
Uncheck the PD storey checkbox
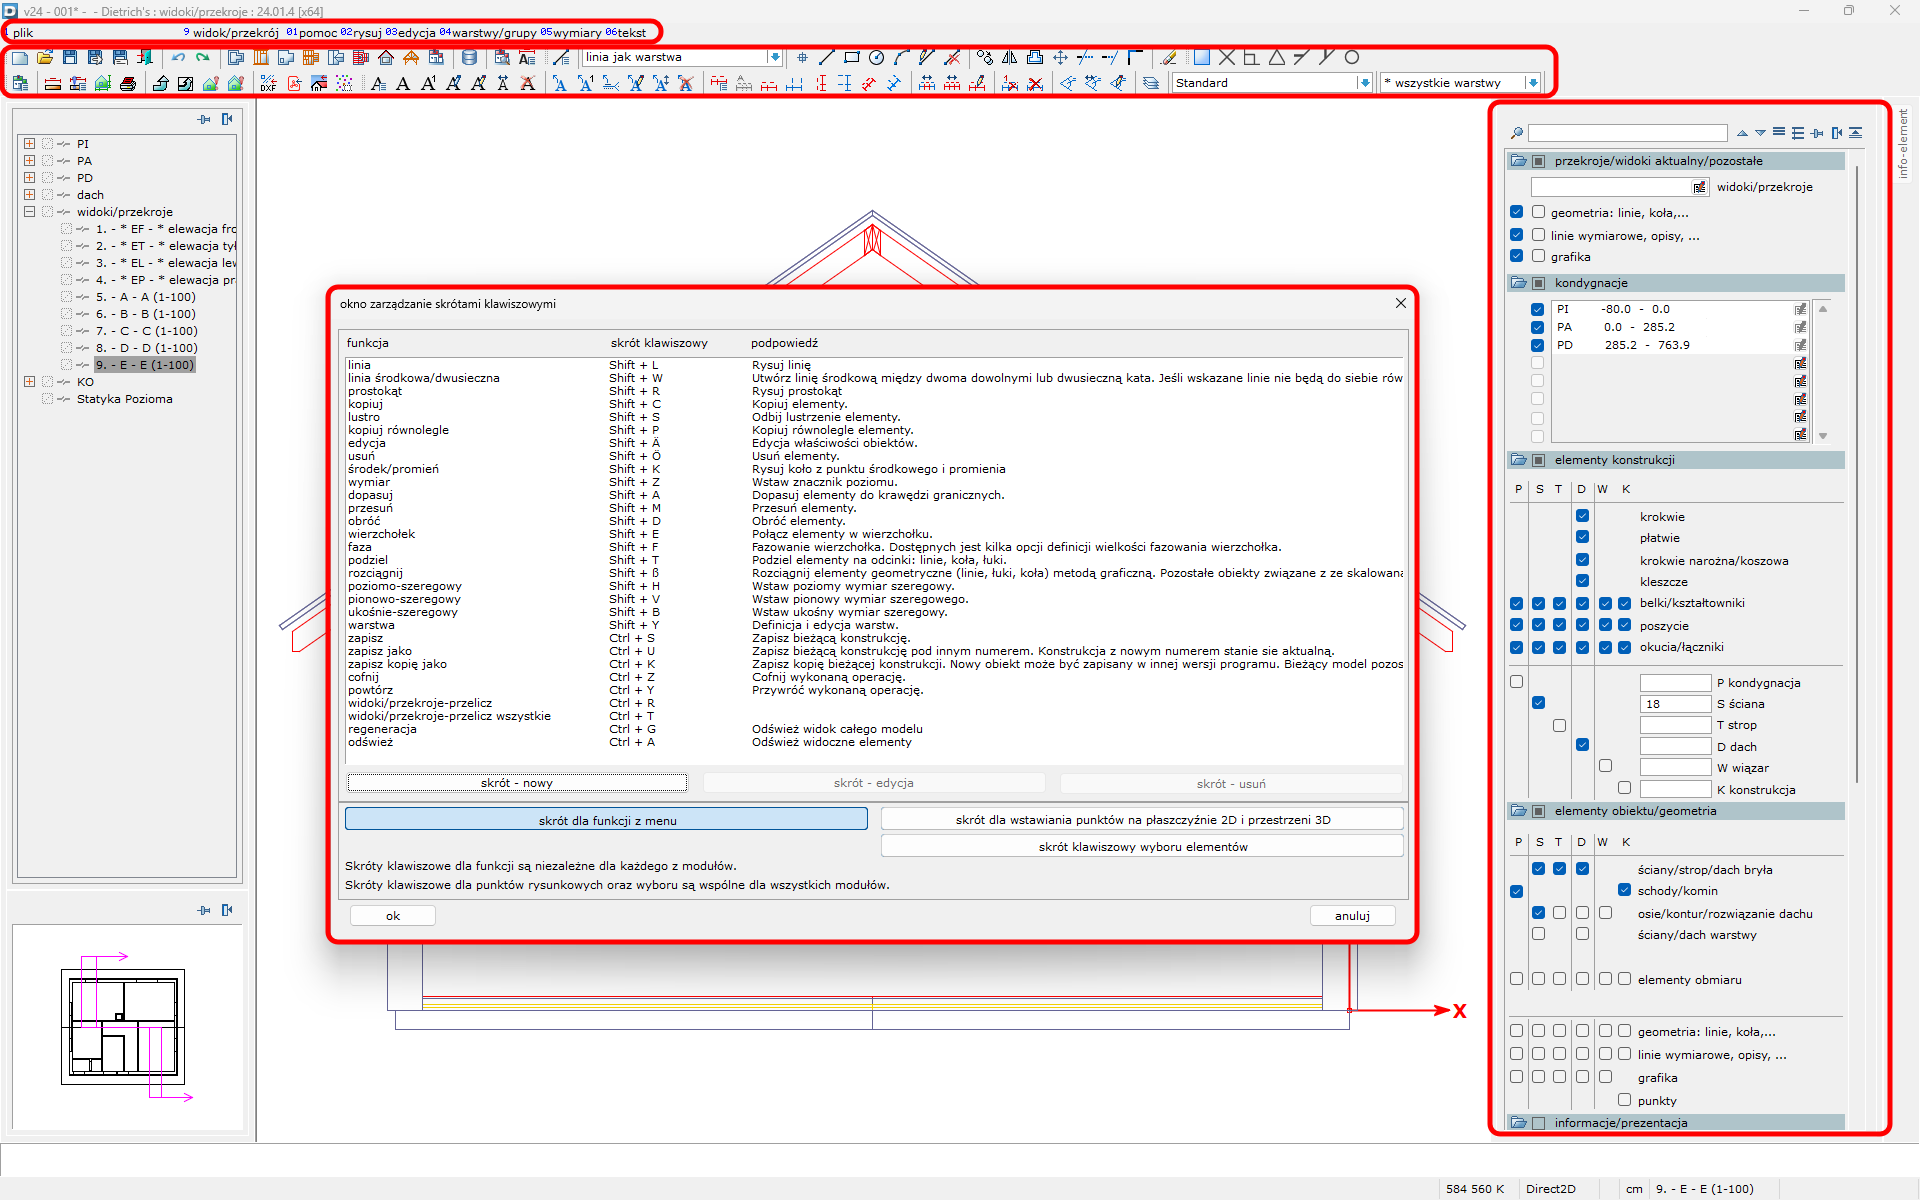point(1537,345)
